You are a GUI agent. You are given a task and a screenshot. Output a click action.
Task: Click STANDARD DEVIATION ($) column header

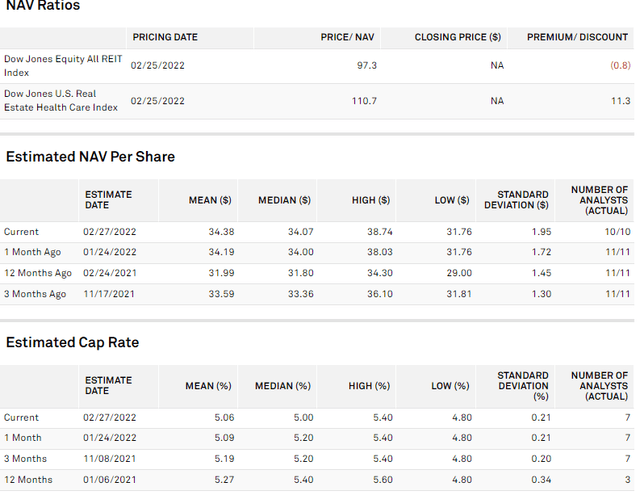click(516, 200)
